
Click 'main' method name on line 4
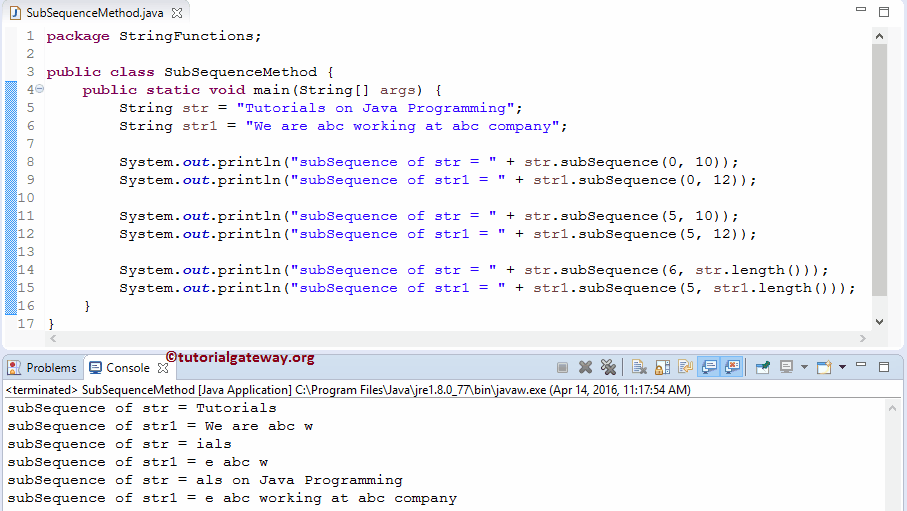point(272,90)
